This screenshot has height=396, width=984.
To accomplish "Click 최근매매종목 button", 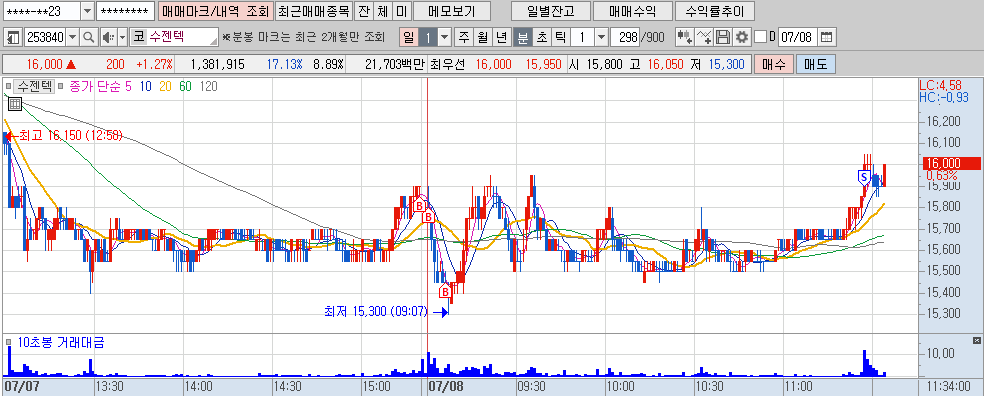I will point(313,11).
